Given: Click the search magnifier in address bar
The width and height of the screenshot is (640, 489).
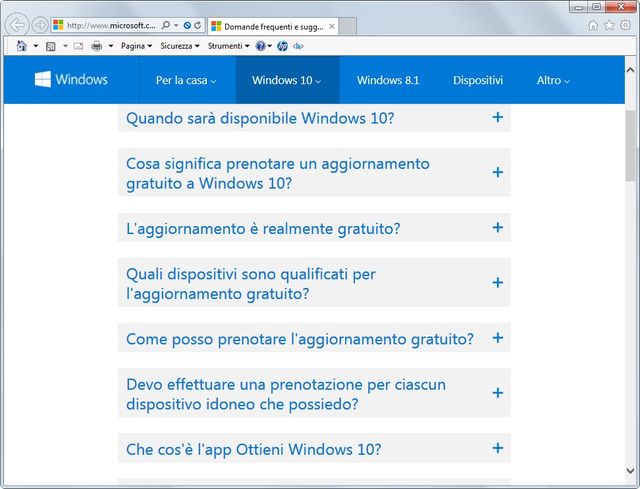Looking at the screenshot, I should 166,25.
